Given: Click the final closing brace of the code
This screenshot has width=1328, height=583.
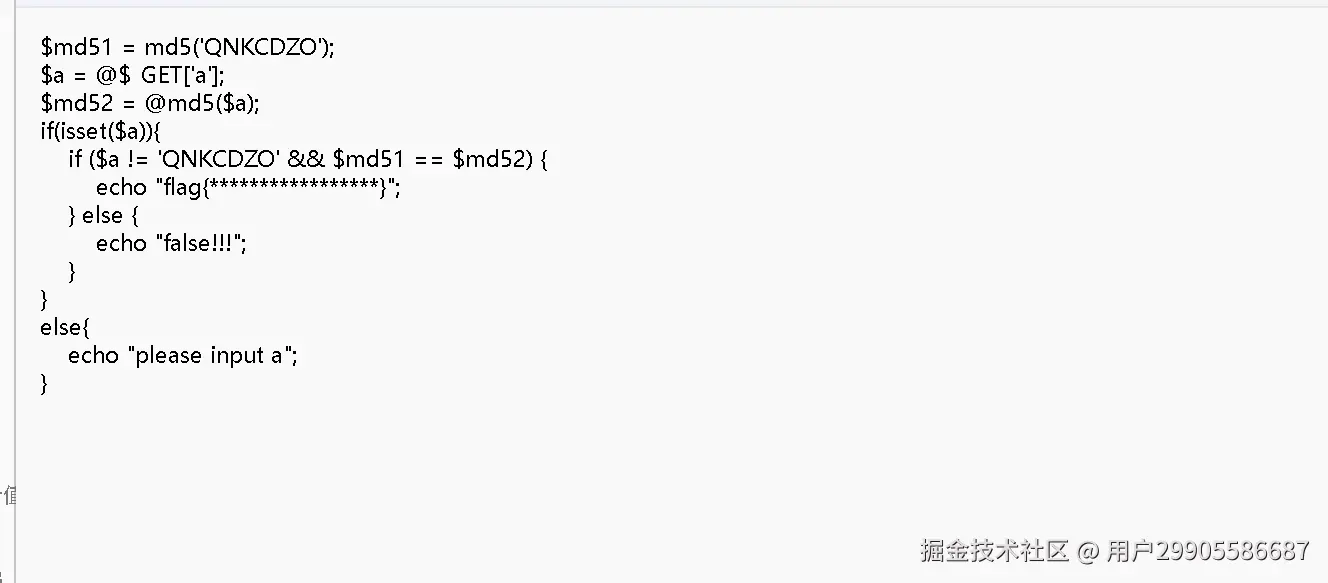Looking at the screenshot, I should [x=44, y=383].
